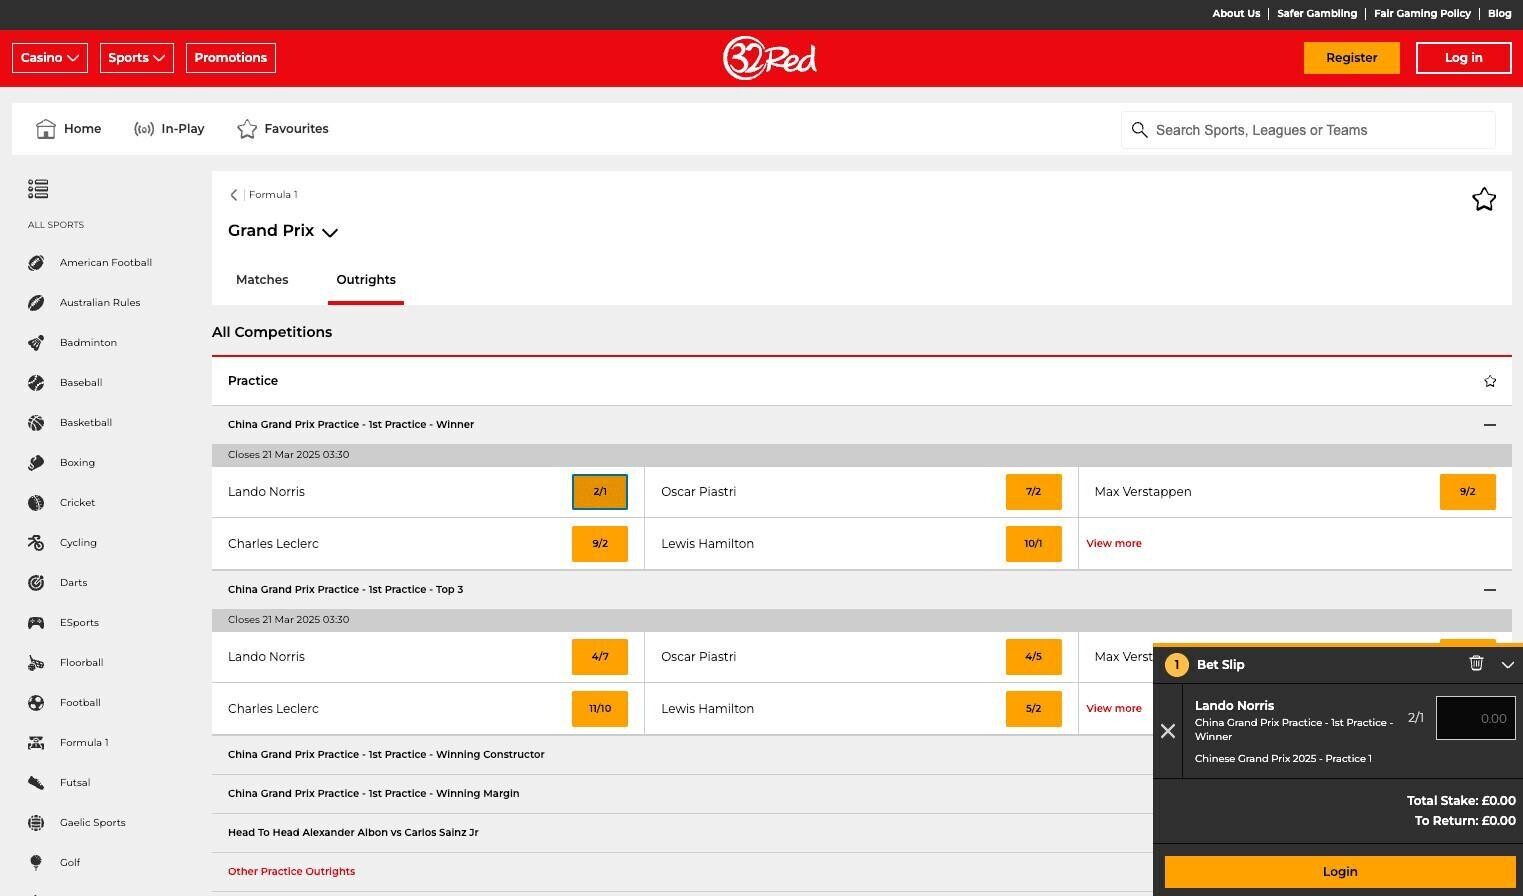Select Australian Rules sport icon
The width and height of the screenshot is (1523, 896).
pos(36,303)
